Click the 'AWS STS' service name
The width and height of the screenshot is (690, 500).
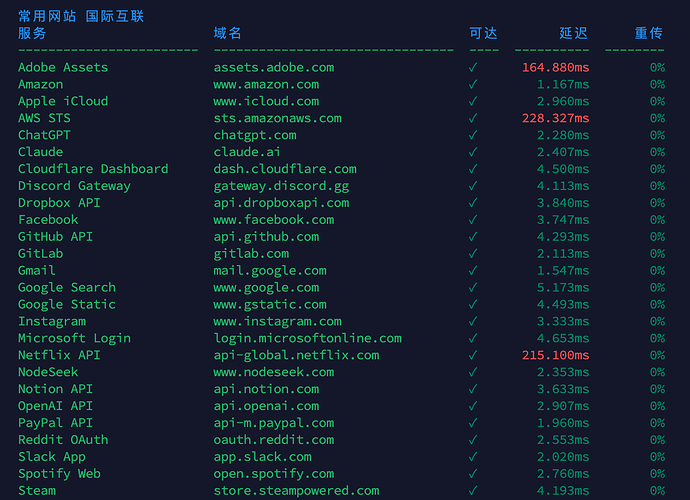(44, 118)
